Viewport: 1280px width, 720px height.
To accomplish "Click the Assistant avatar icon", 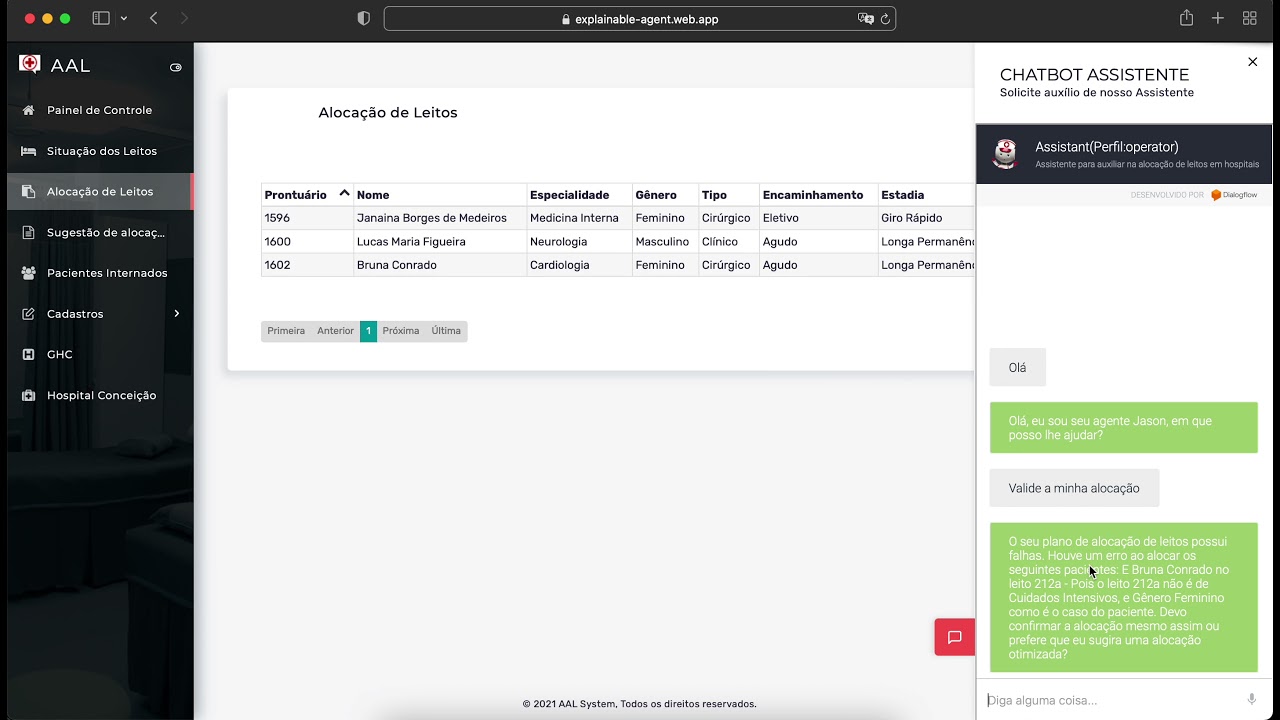I will pyautogui.click(x=1005, y=154).
